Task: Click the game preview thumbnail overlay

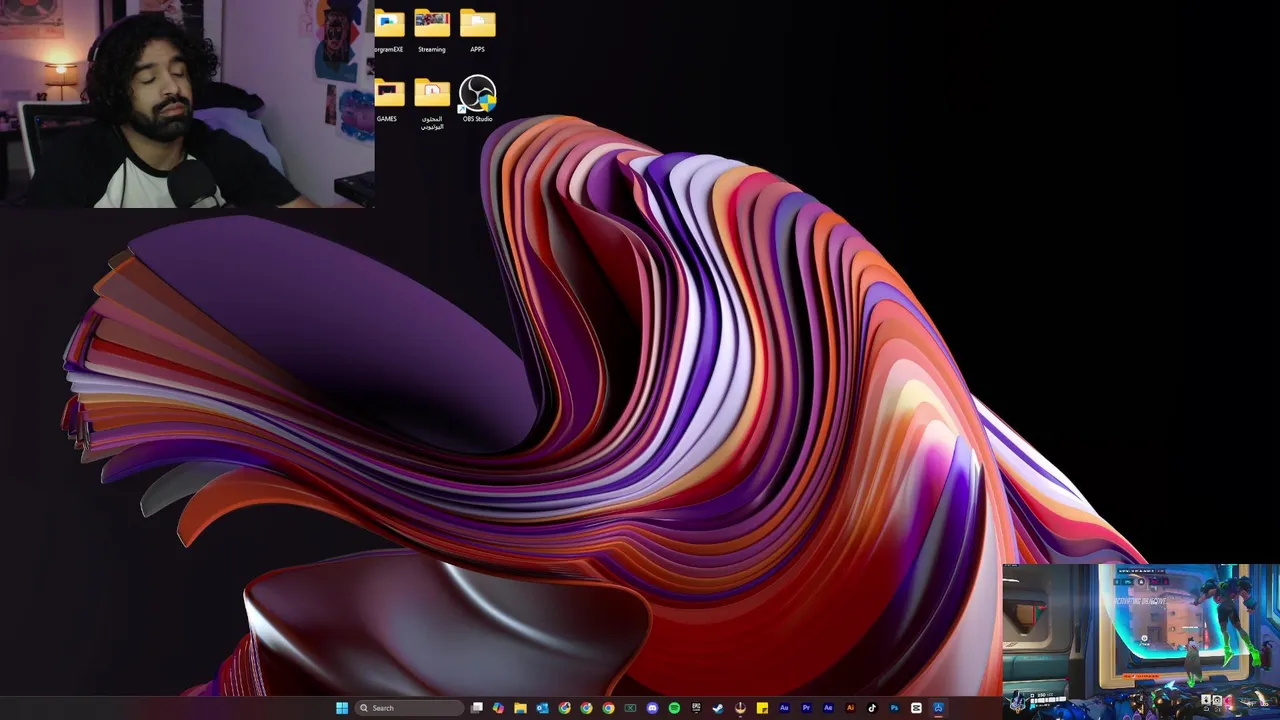Action: pyautogui.click(x=1141, y=641)
